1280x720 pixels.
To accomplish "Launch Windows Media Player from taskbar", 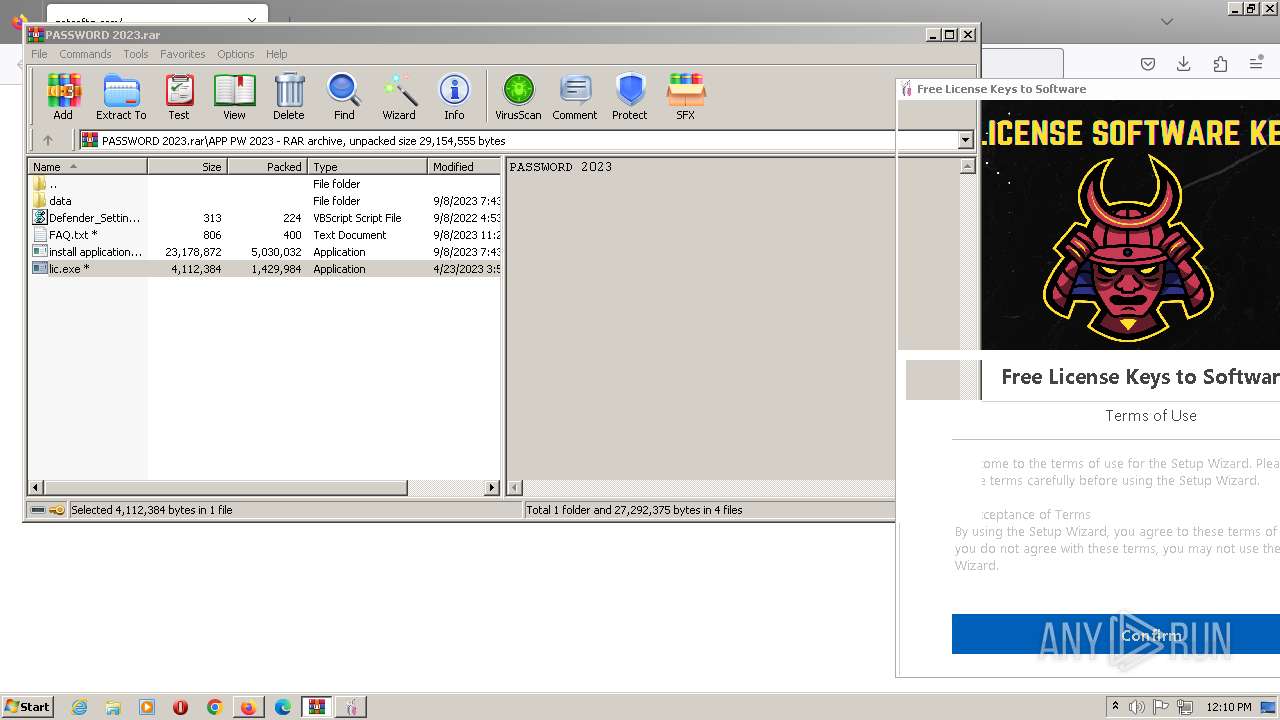I will tap(147, 707).
